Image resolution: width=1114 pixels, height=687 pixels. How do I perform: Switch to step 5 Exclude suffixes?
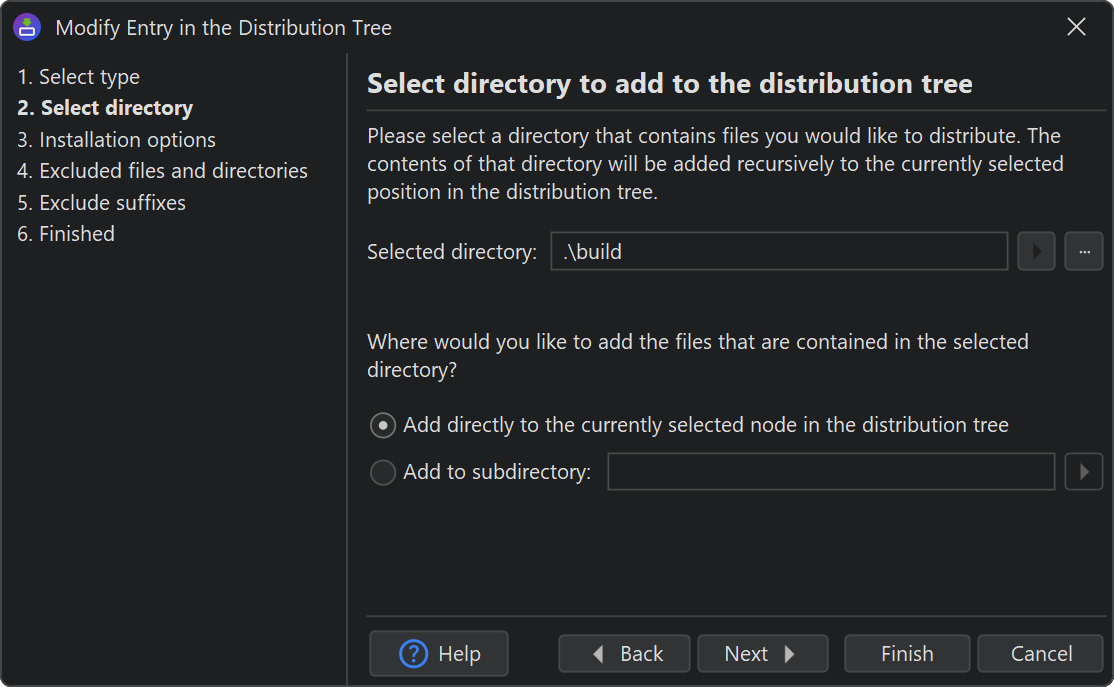pyautogui.click(x=101, y=203)
